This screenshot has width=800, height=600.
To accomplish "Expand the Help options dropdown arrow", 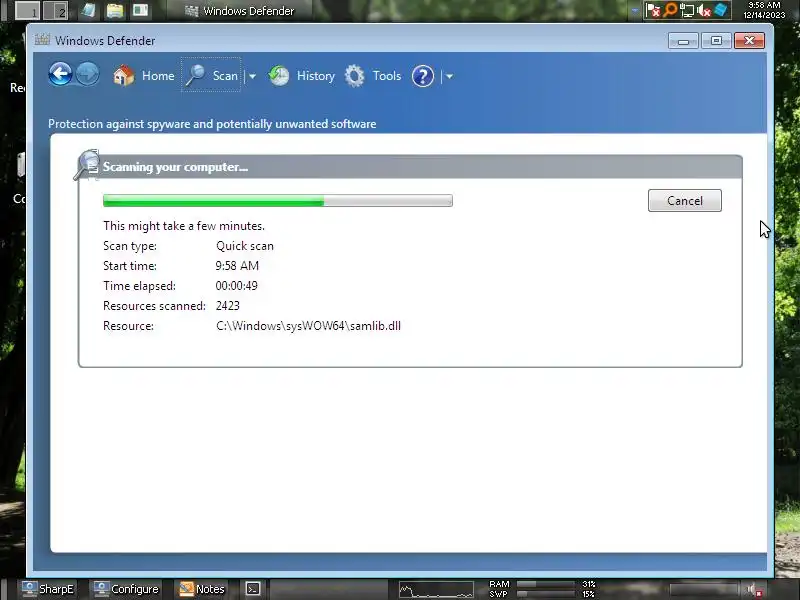I will click(449, 77).
